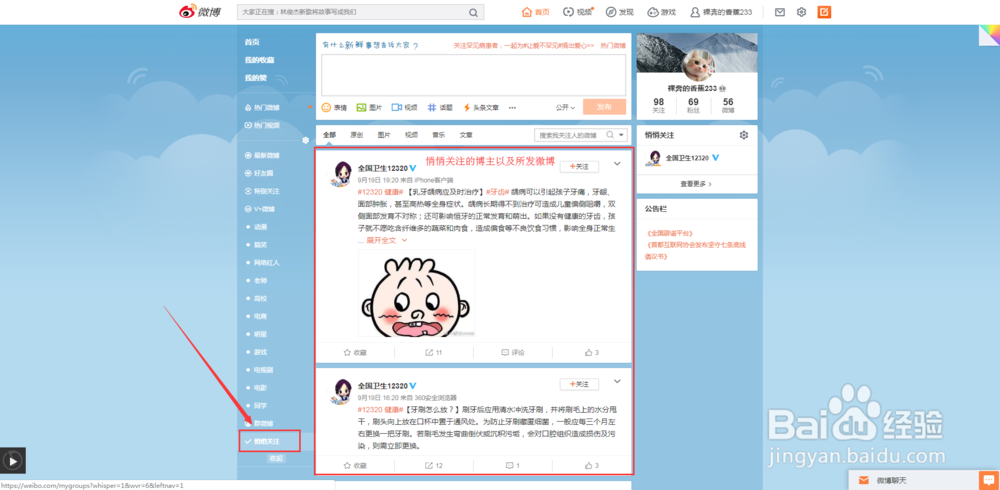Open 热门视频 in left sidebar
The width and height of the screenshot is (1000, 490).
pos(262,125)
